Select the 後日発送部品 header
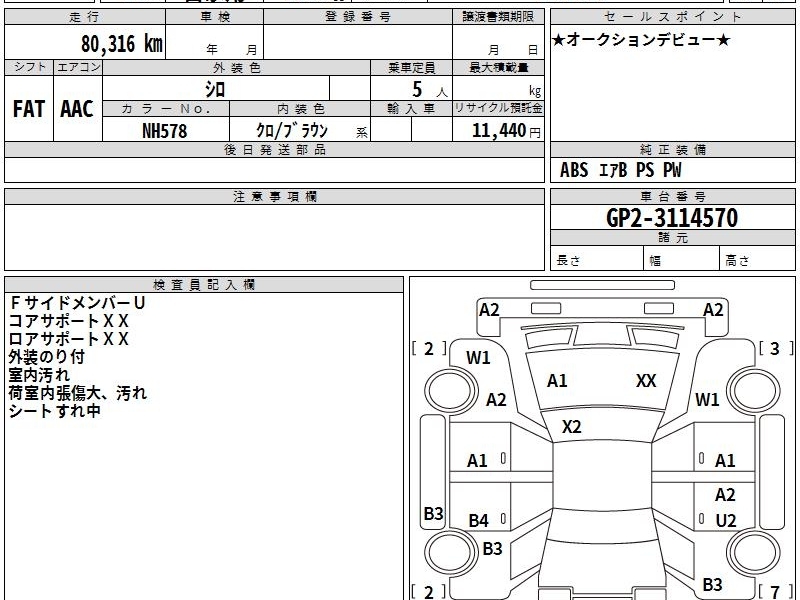This screenshot has height=600, width=800. (274, 150)
